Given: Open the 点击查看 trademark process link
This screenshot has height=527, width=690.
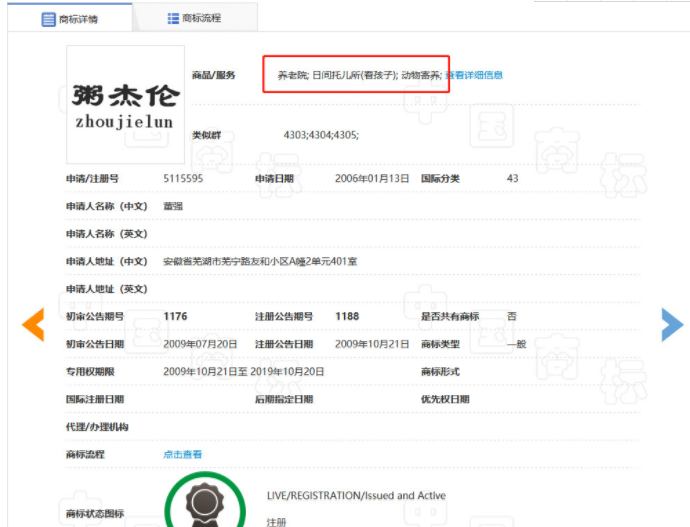Looking at the screenshot, I should (183, 454).
